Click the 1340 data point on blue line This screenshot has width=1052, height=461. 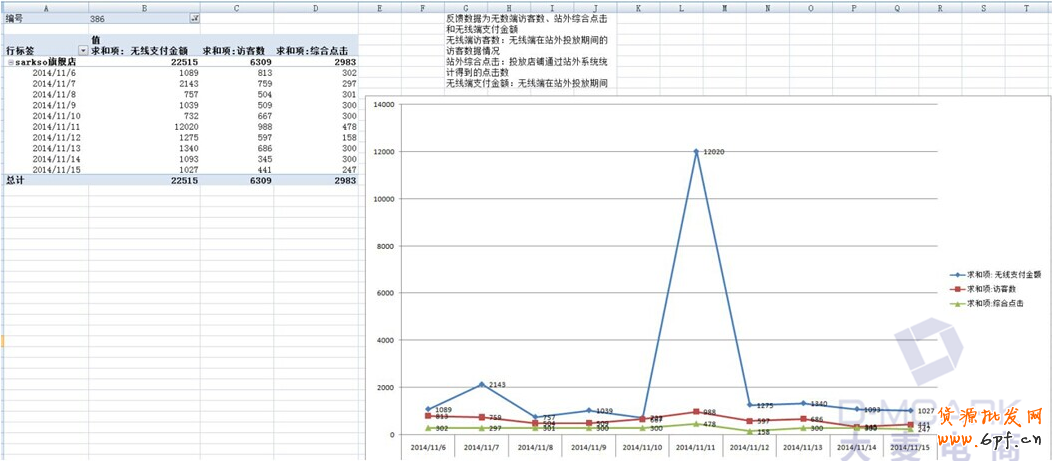(803, 403)
